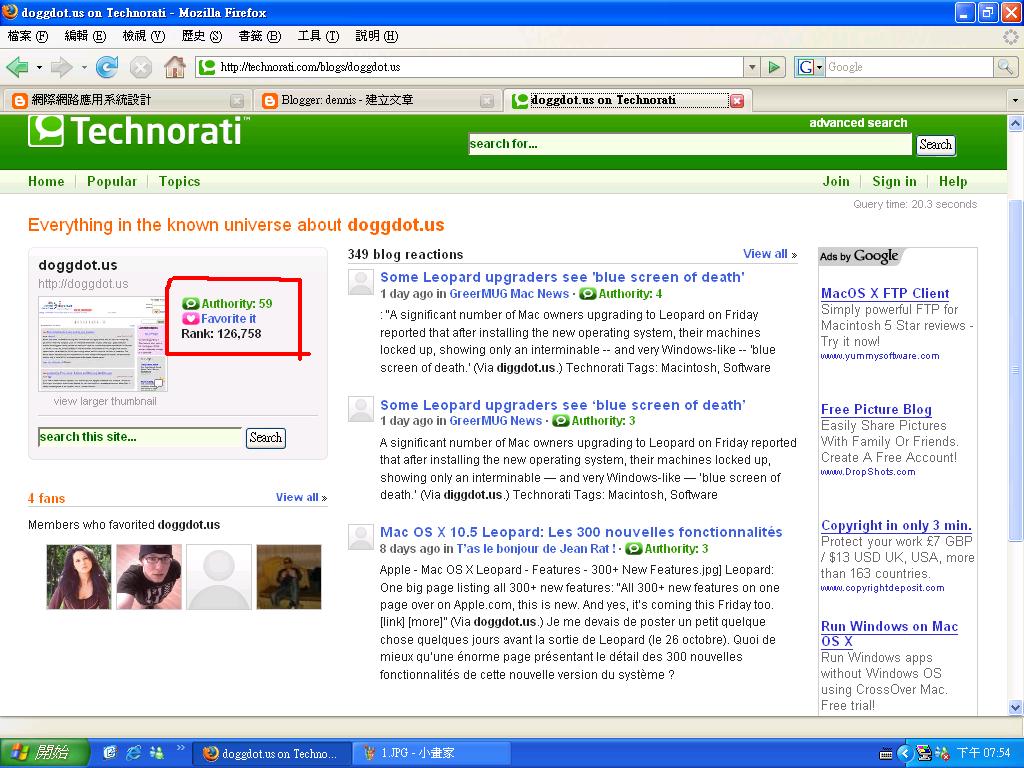Image resolution: width=1024 pixels, height=768 pixels.
Task: Click the Join link
Action: 836,182
